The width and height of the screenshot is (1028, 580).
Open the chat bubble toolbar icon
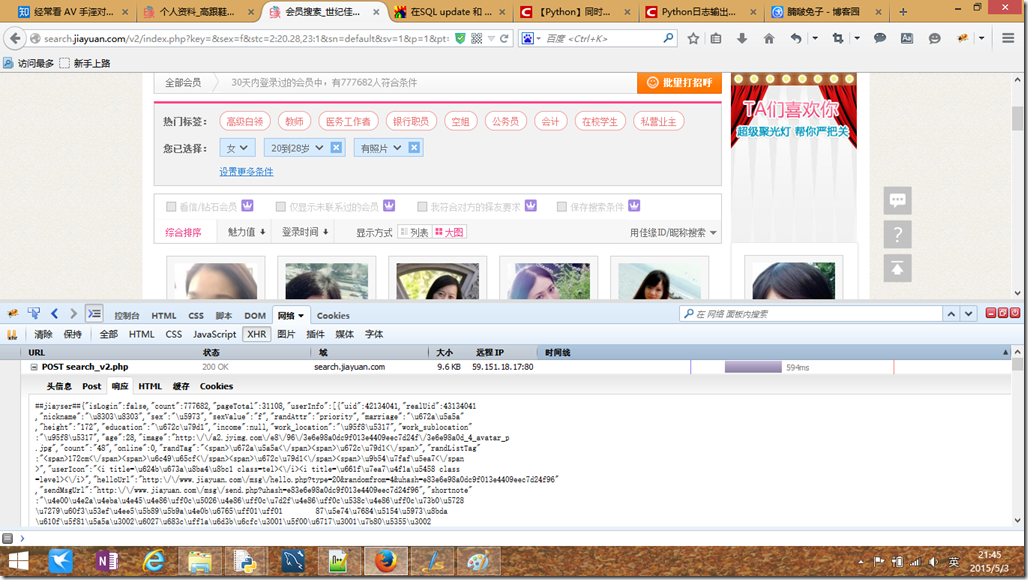[880, 39]
